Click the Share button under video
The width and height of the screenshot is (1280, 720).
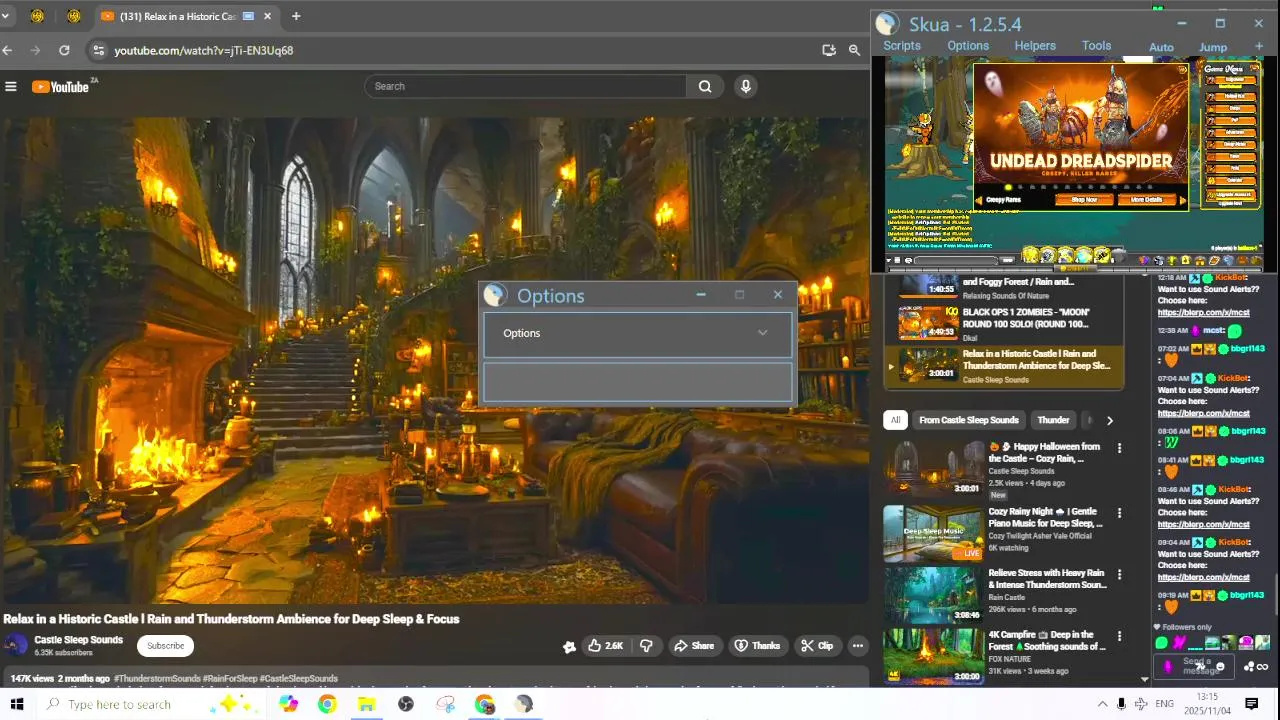[694, 646]
